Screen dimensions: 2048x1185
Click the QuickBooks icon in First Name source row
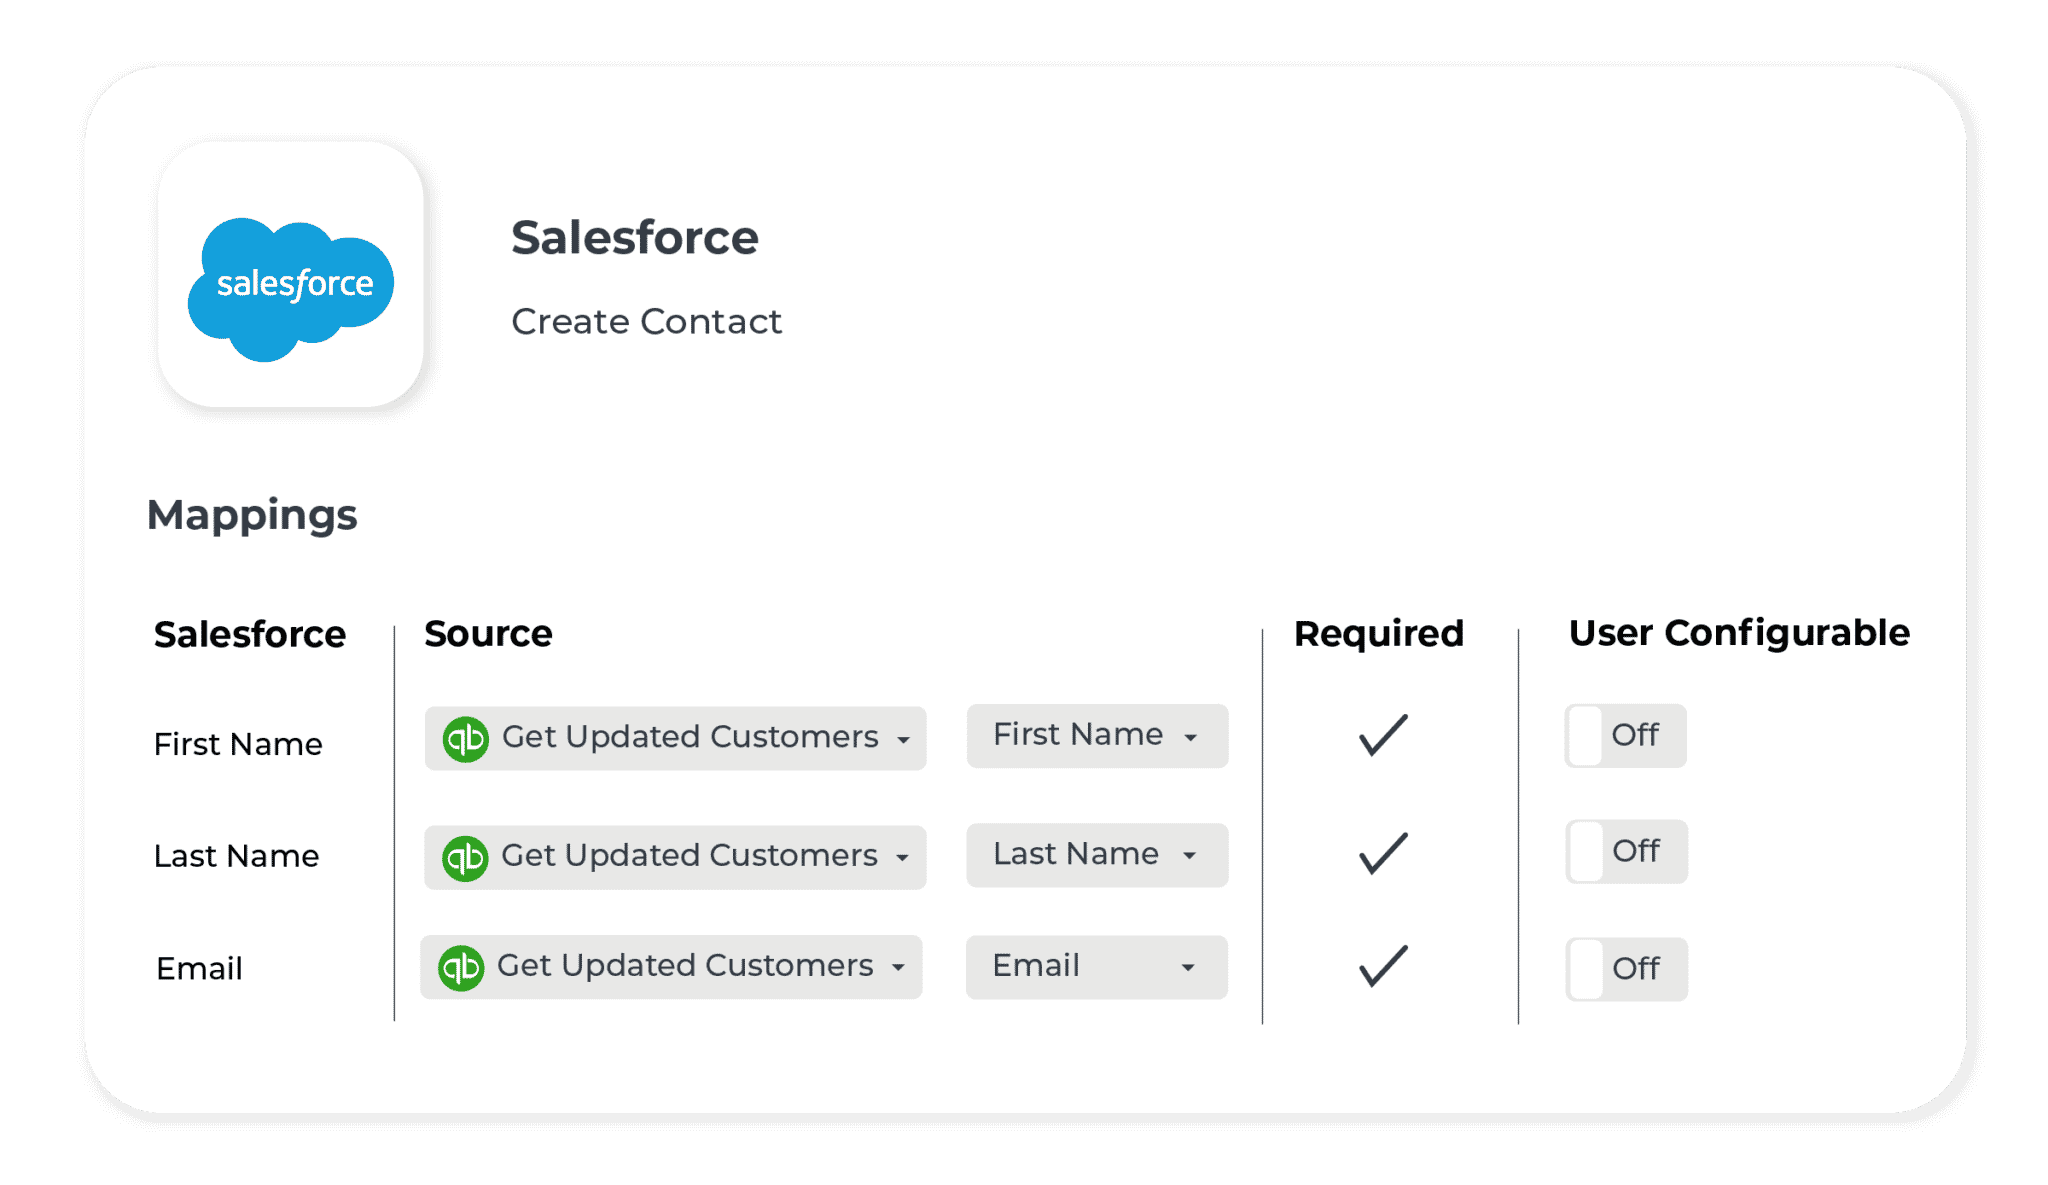tap(468, 738)
